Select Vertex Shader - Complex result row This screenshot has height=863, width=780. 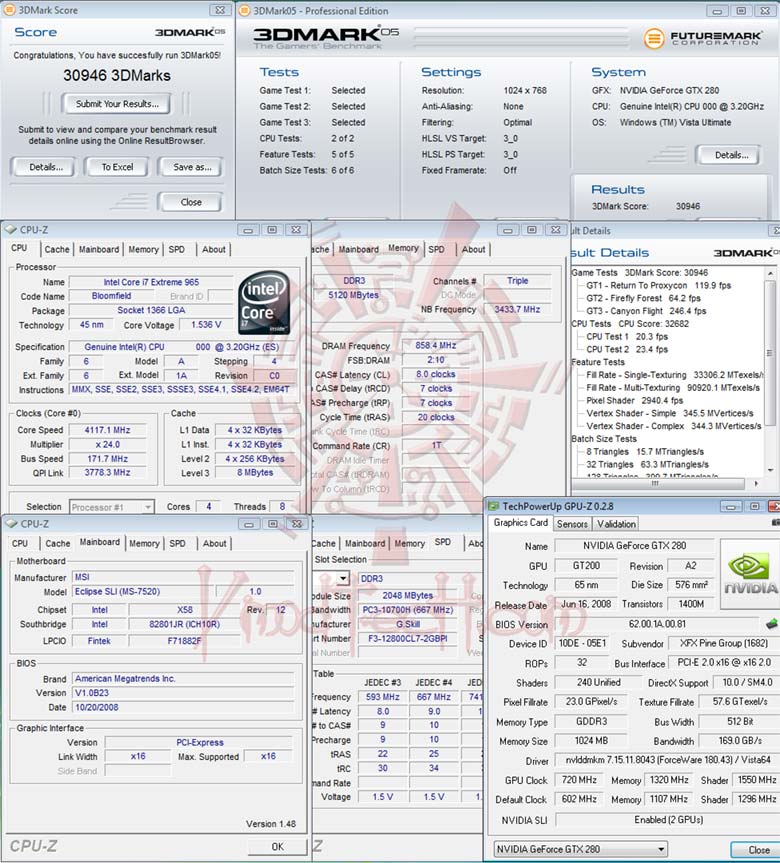[x=674, y=426]
